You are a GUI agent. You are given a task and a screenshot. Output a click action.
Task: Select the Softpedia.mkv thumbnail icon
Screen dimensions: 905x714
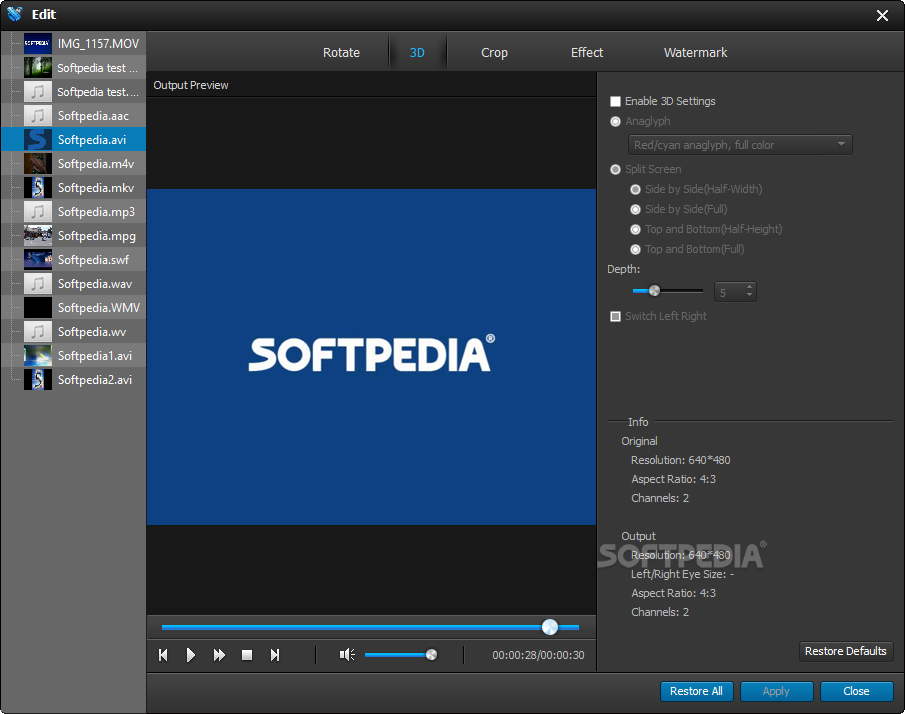[38, 188]
